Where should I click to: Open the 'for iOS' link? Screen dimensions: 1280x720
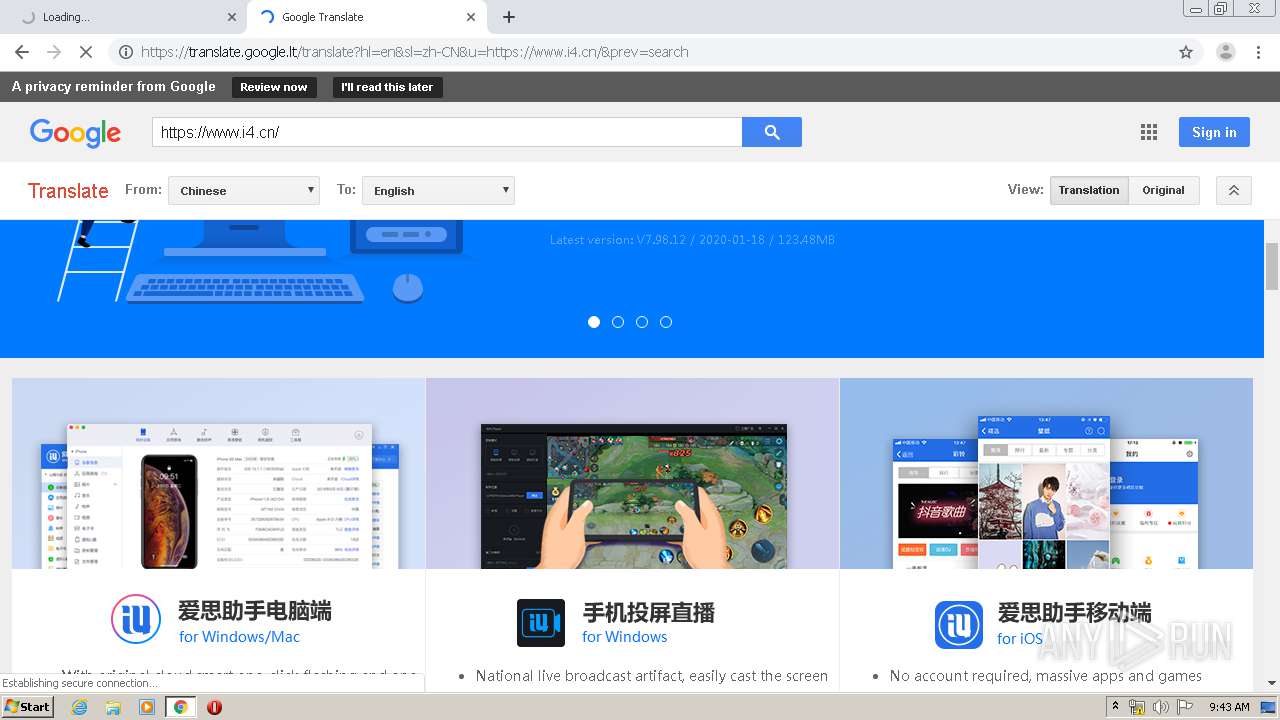point(1020,638)
